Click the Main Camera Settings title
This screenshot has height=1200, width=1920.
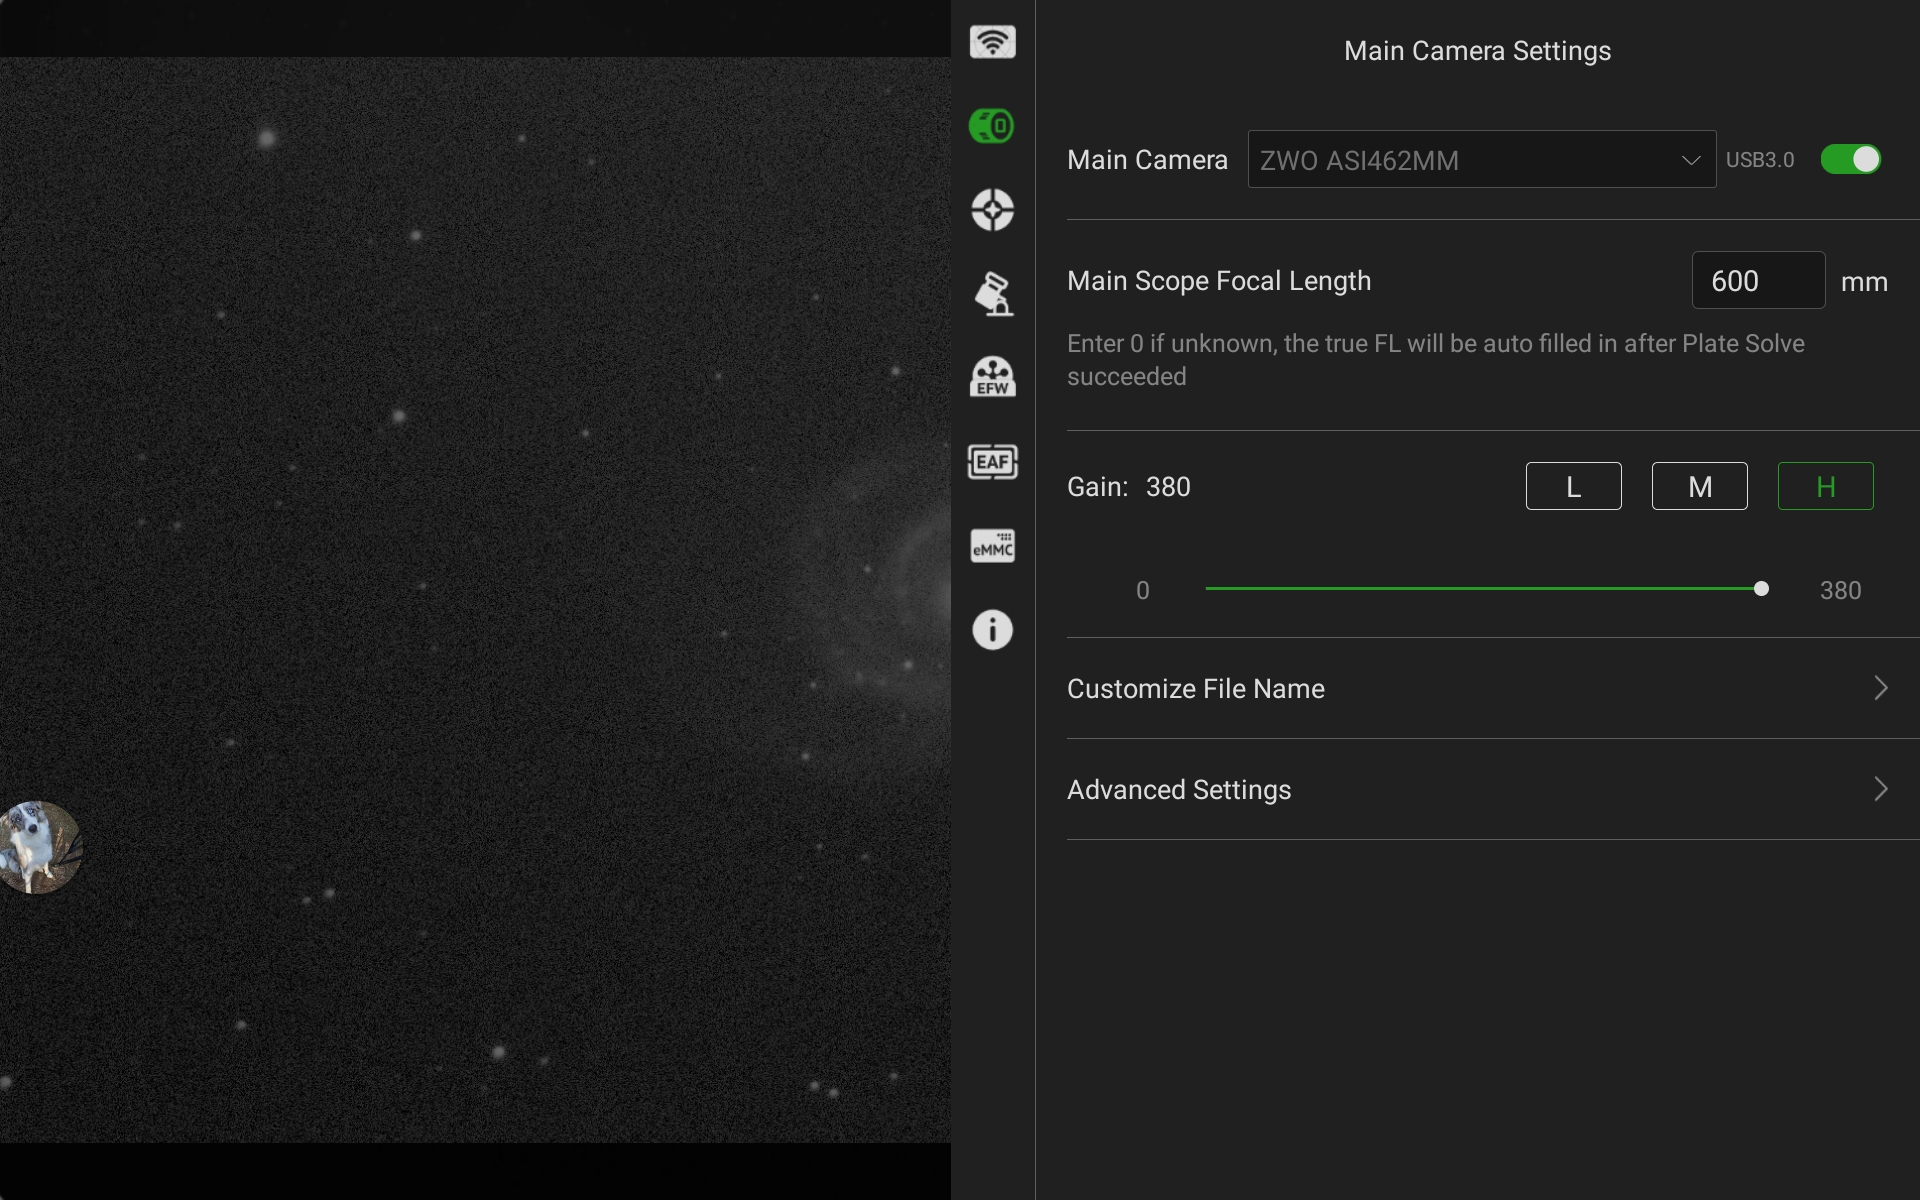point(1477,51)
